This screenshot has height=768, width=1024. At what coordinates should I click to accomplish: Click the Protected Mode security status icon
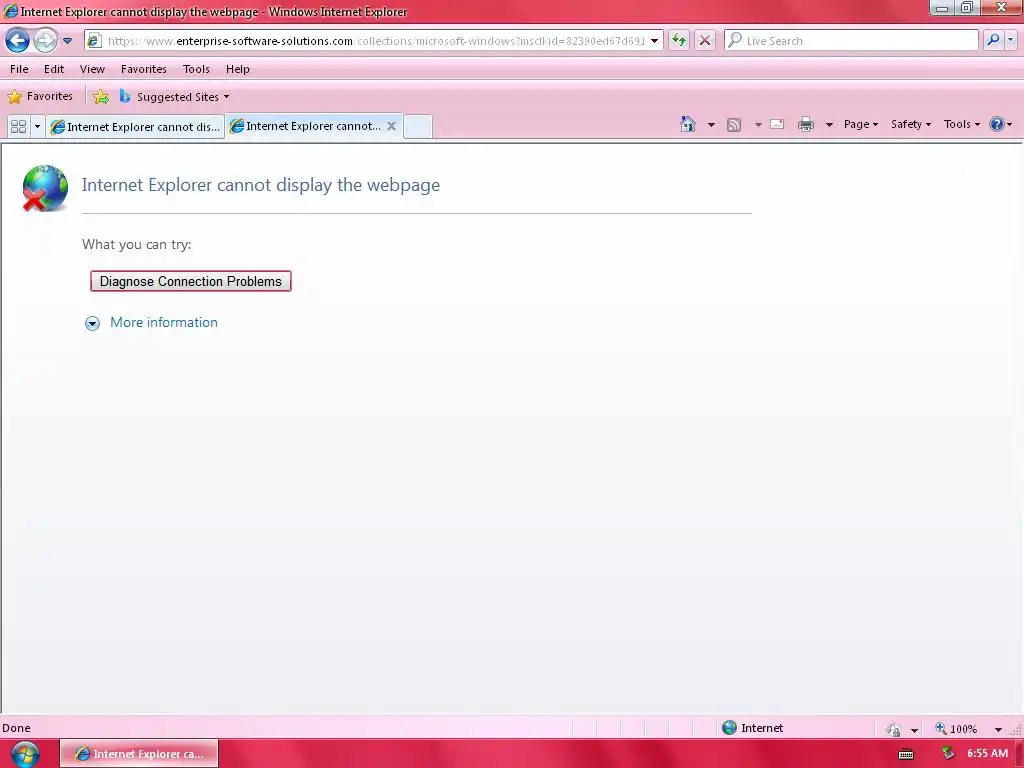(893, 729)
